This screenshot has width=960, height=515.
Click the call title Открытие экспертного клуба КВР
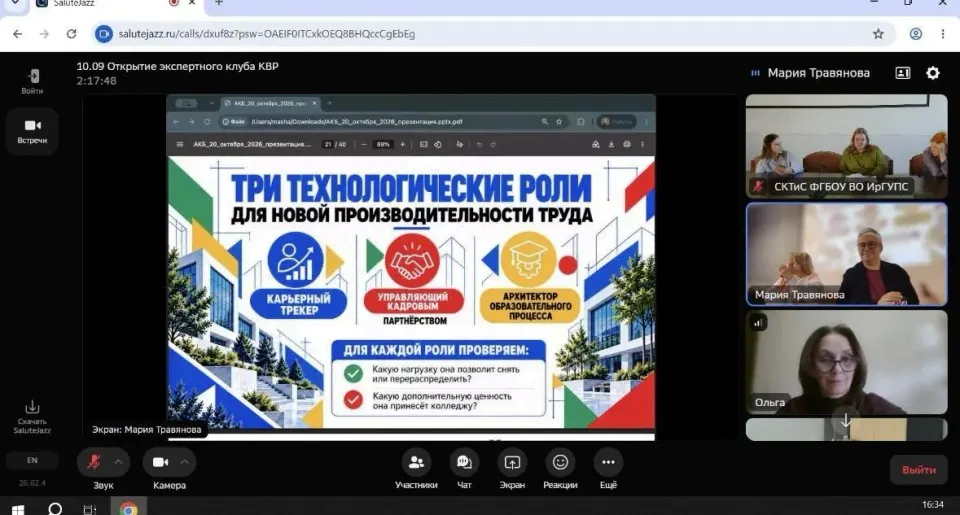(x=178, y=66)
